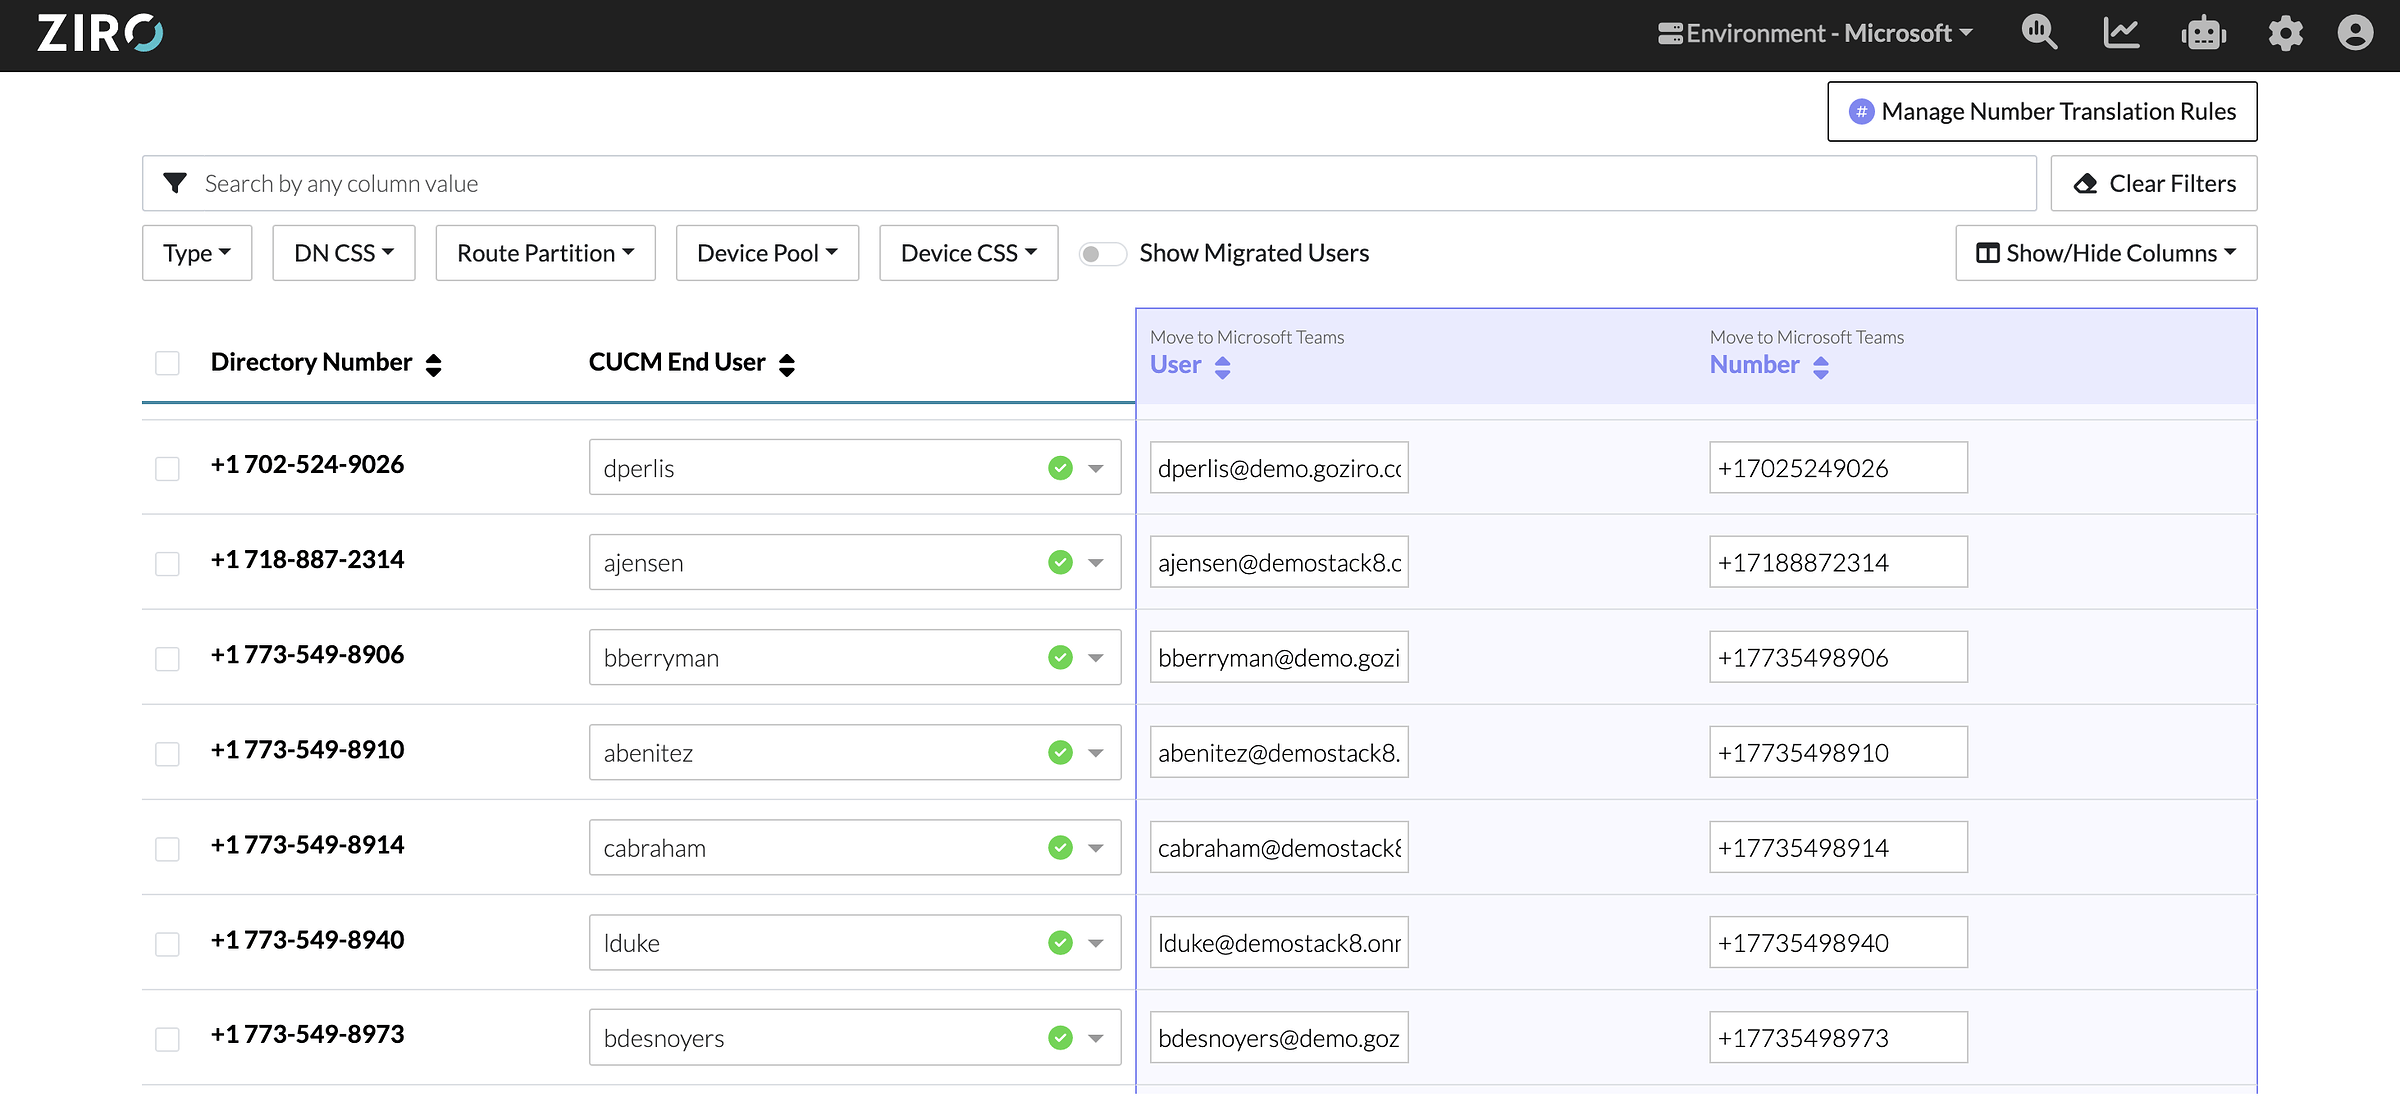This screenshot has height=1097, width=2400.
Task: Open the user profile account icon
Action: tap(2356, 32)
